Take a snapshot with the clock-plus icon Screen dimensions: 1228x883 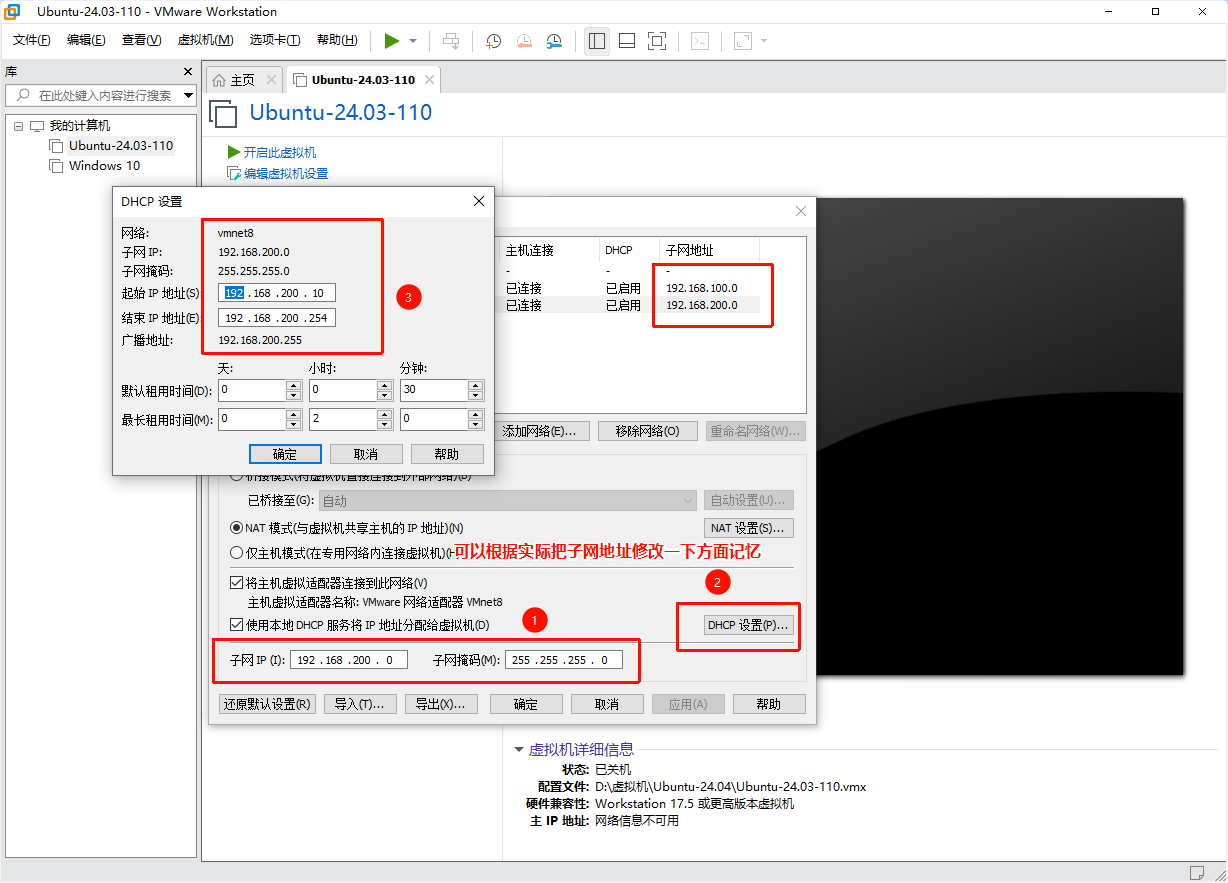point(494,41)
